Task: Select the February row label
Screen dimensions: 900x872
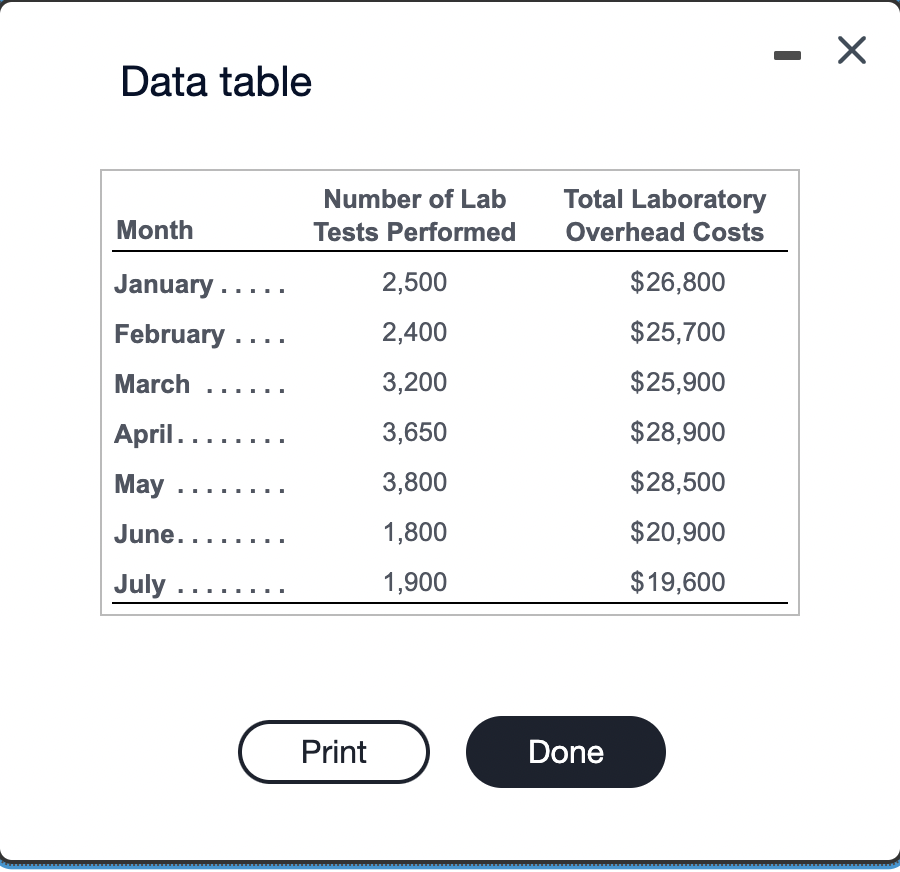Action: click(169, 334)
